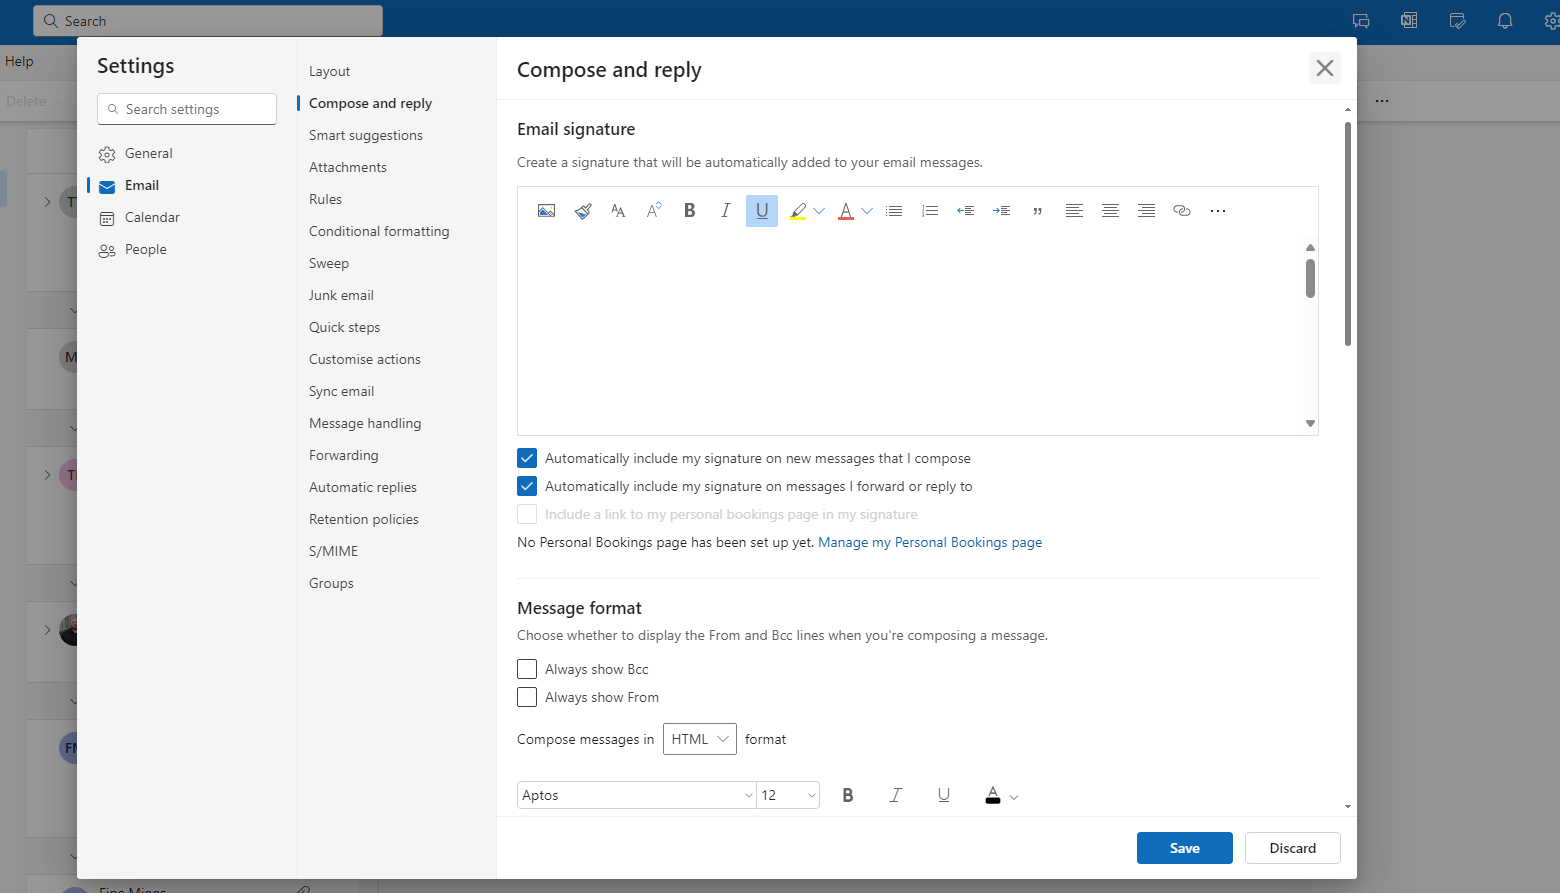The image size is (1560, 893).
Task: Open notifications bell in Outlook header
Action: pos(1505,21)
